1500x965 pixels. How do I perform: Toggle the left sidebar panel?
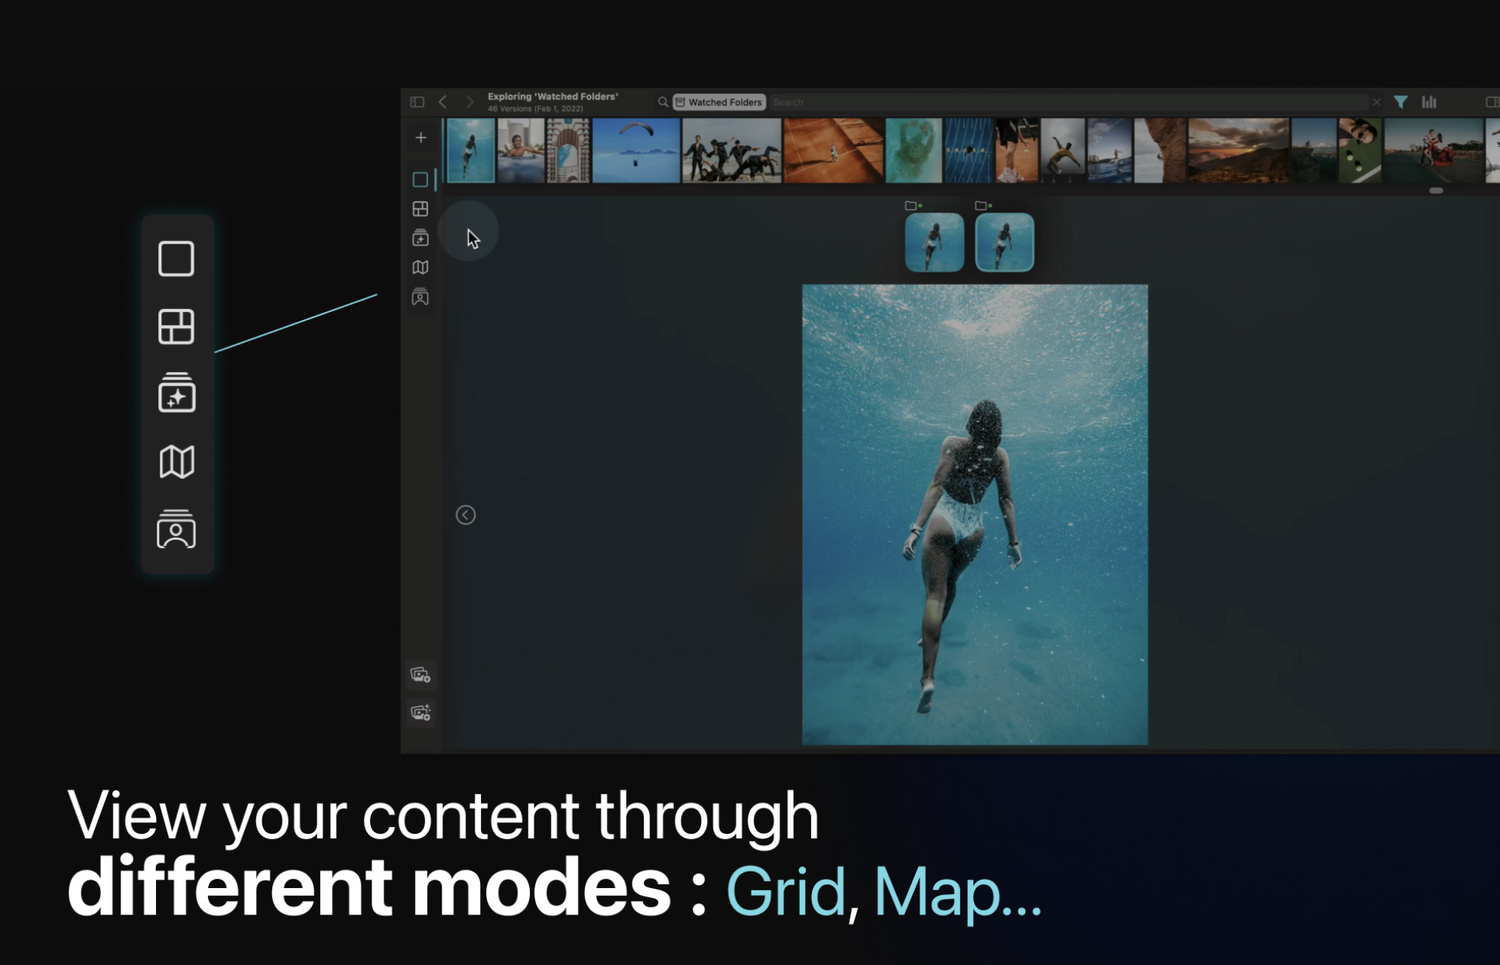(417, 102)
